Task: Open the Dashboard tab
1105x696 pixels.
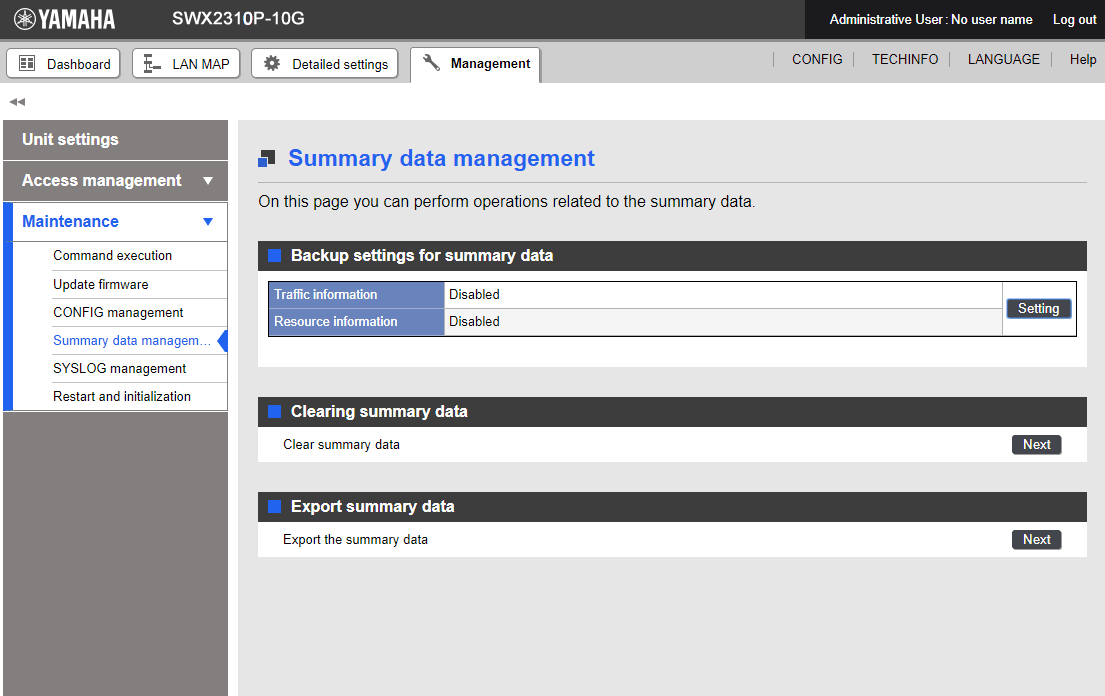Action: click(x=64, y=64)
